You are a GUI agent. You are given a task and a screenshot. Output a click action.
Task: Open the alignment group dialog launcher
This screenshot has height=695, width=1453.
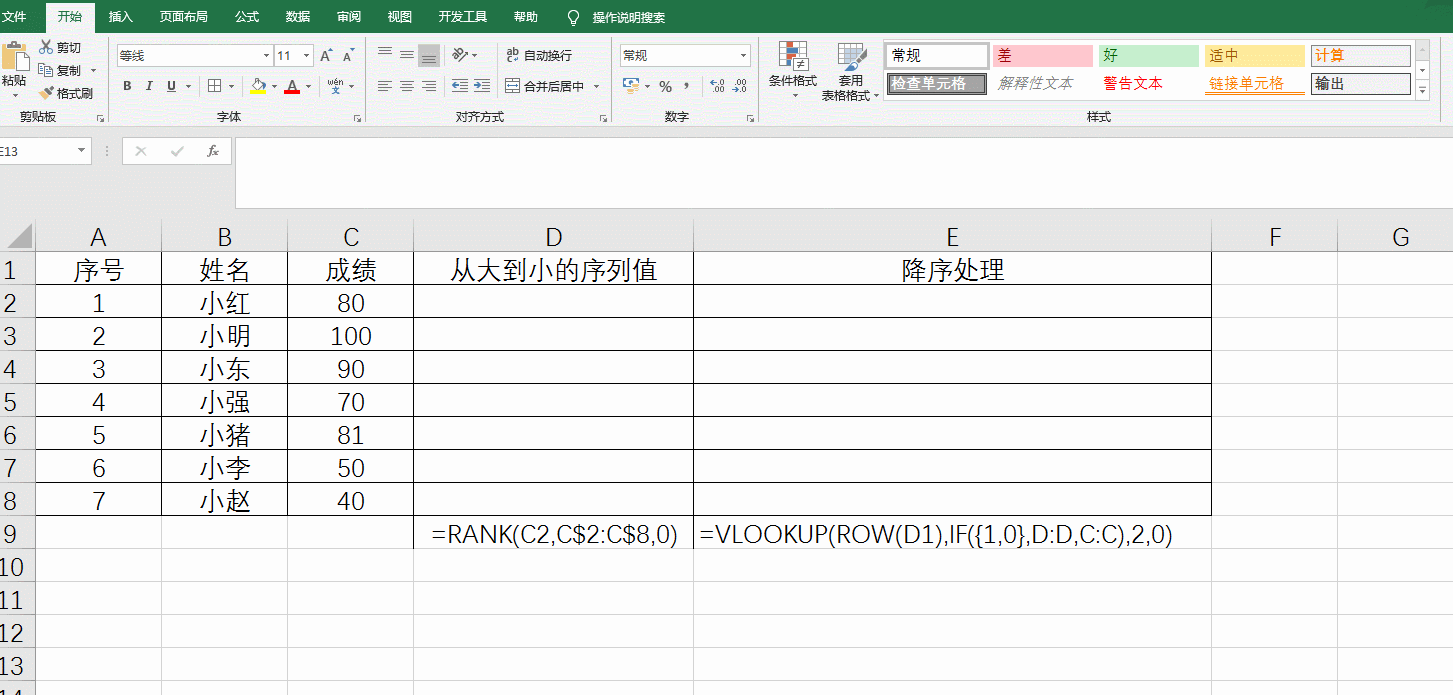click(603, 118)
